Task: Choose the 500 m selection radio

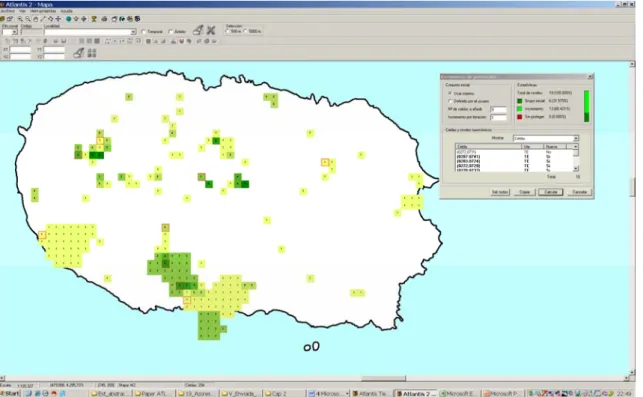Action: click(x=228, y=31)
